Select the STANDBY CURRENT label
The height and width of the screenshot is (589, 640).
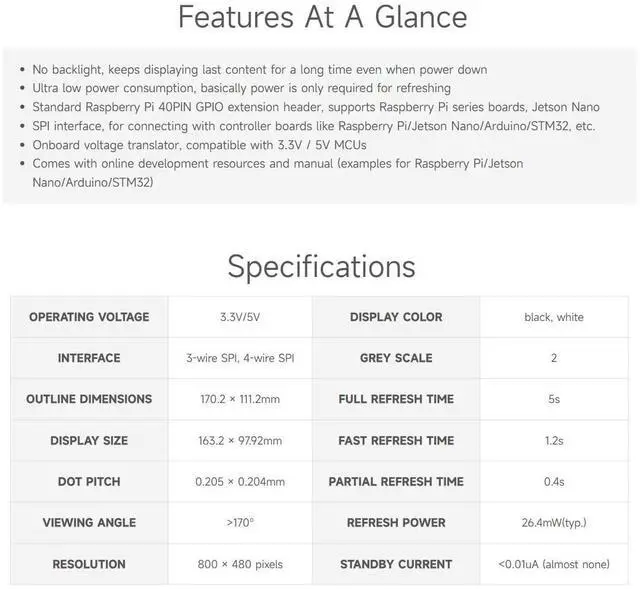point(396,564)
